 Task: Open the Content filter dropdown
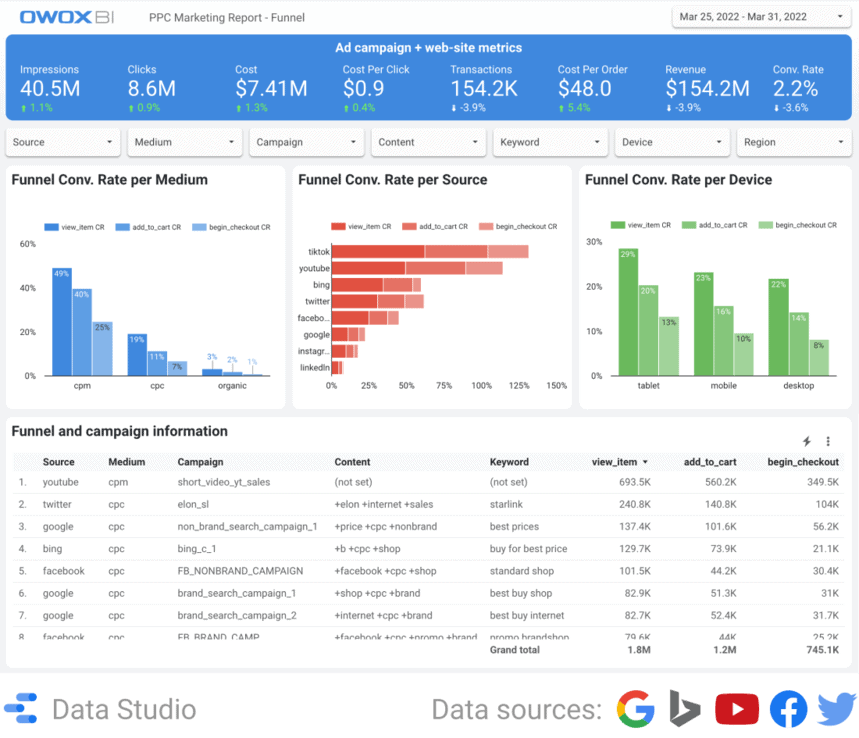click(x=428, y=142)
